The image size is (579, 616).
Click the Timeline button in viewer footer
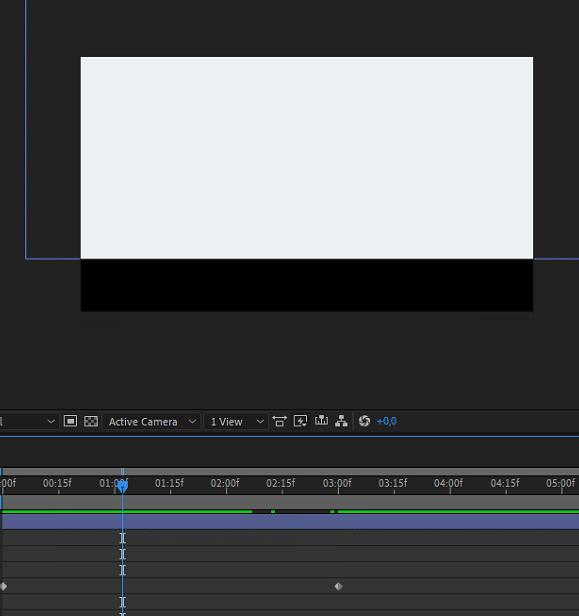pos(321,421)
